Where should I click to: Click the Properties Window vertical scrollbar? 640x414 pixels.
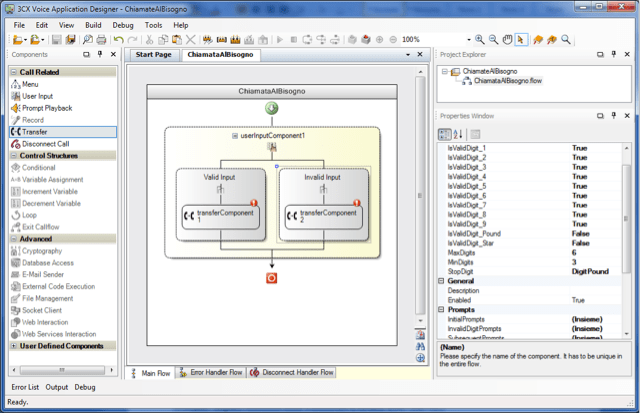tap(627, 218)
